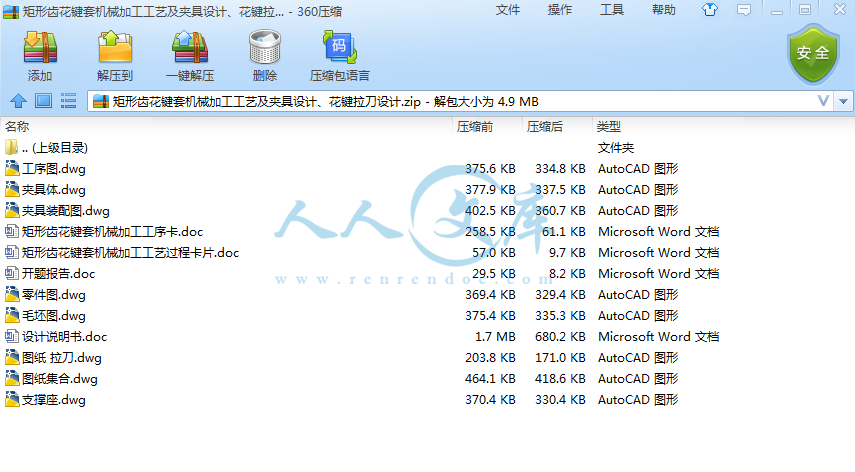Switch to icon view mode
The image size is (855, 472).
(44, 101)
